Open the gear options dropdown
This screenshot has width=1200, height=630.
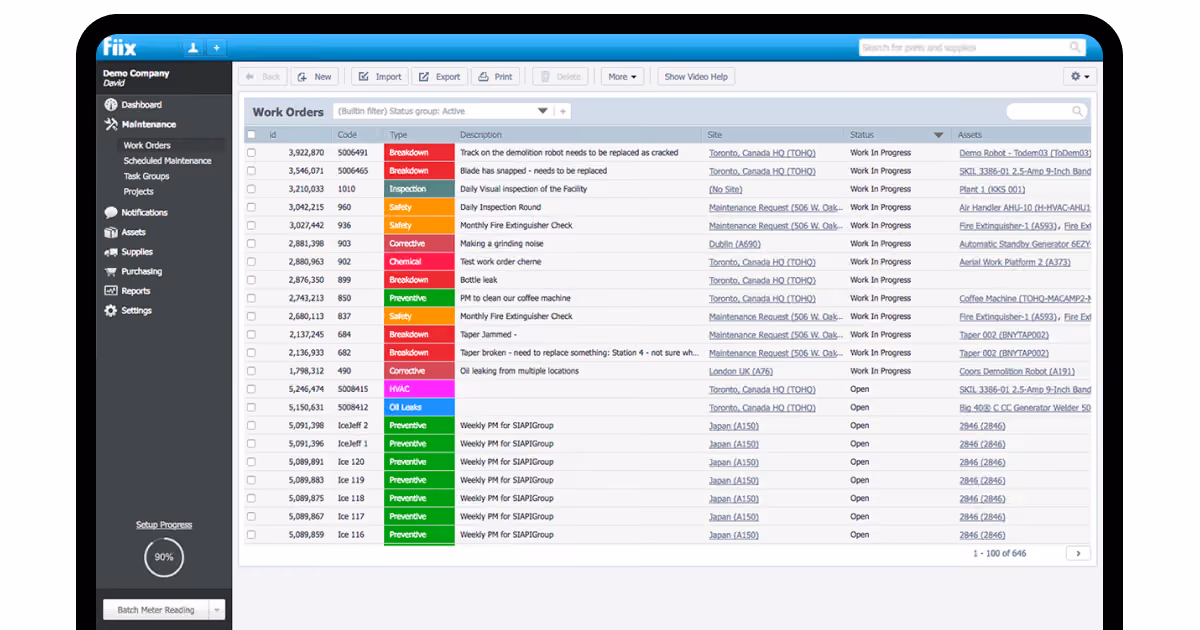click(1080, 77)
